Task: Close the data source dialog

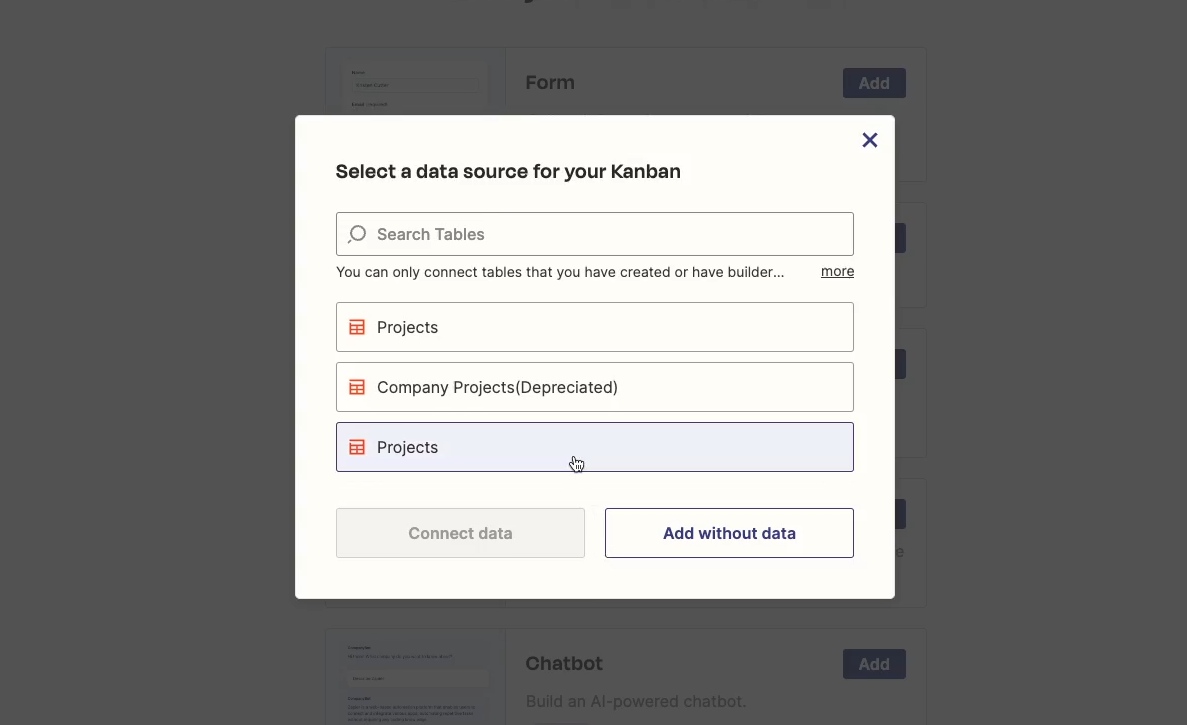Action: pos(870,140)
